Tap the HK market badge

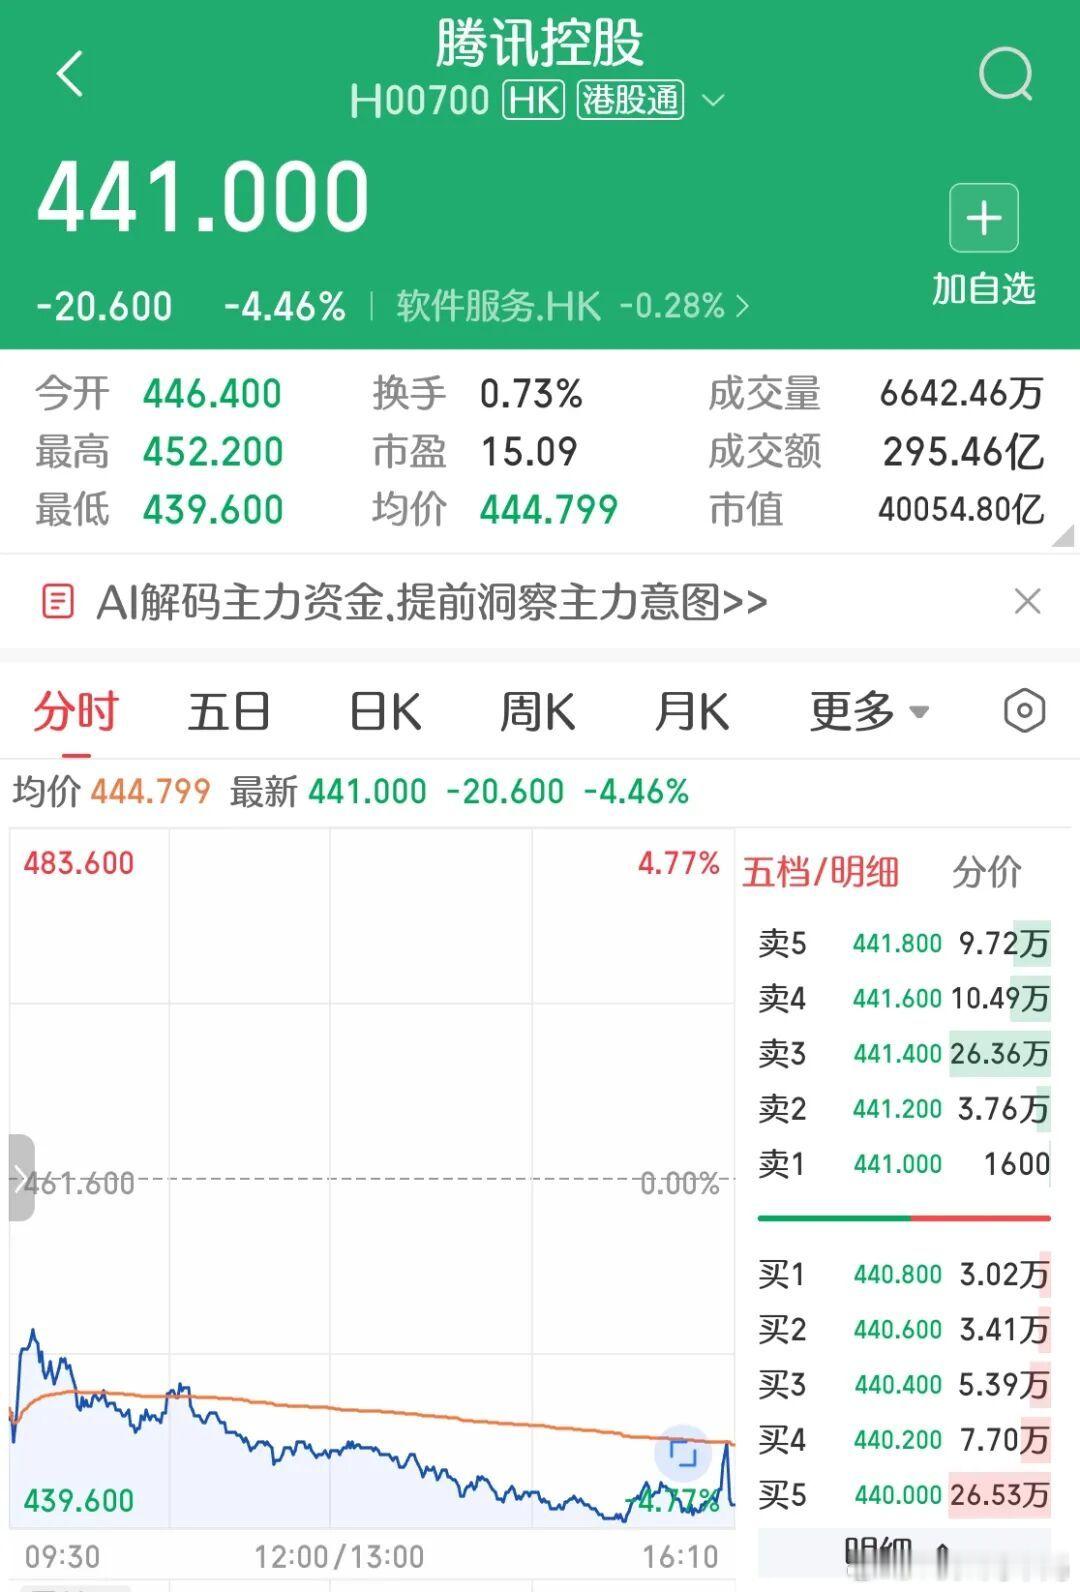coord(534,100)
